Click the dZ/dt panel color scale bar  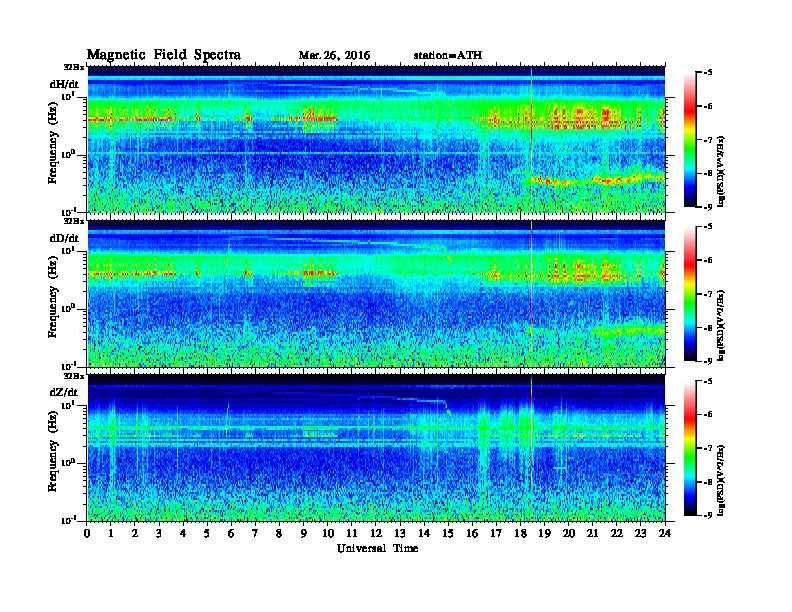pos(690,448)
